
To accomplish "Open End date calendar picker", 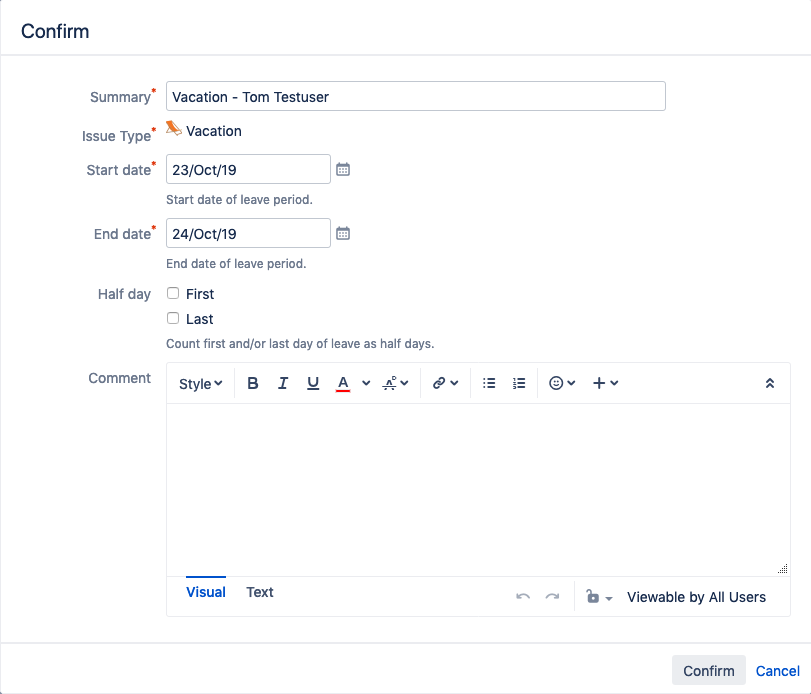I will coord(343,233).
